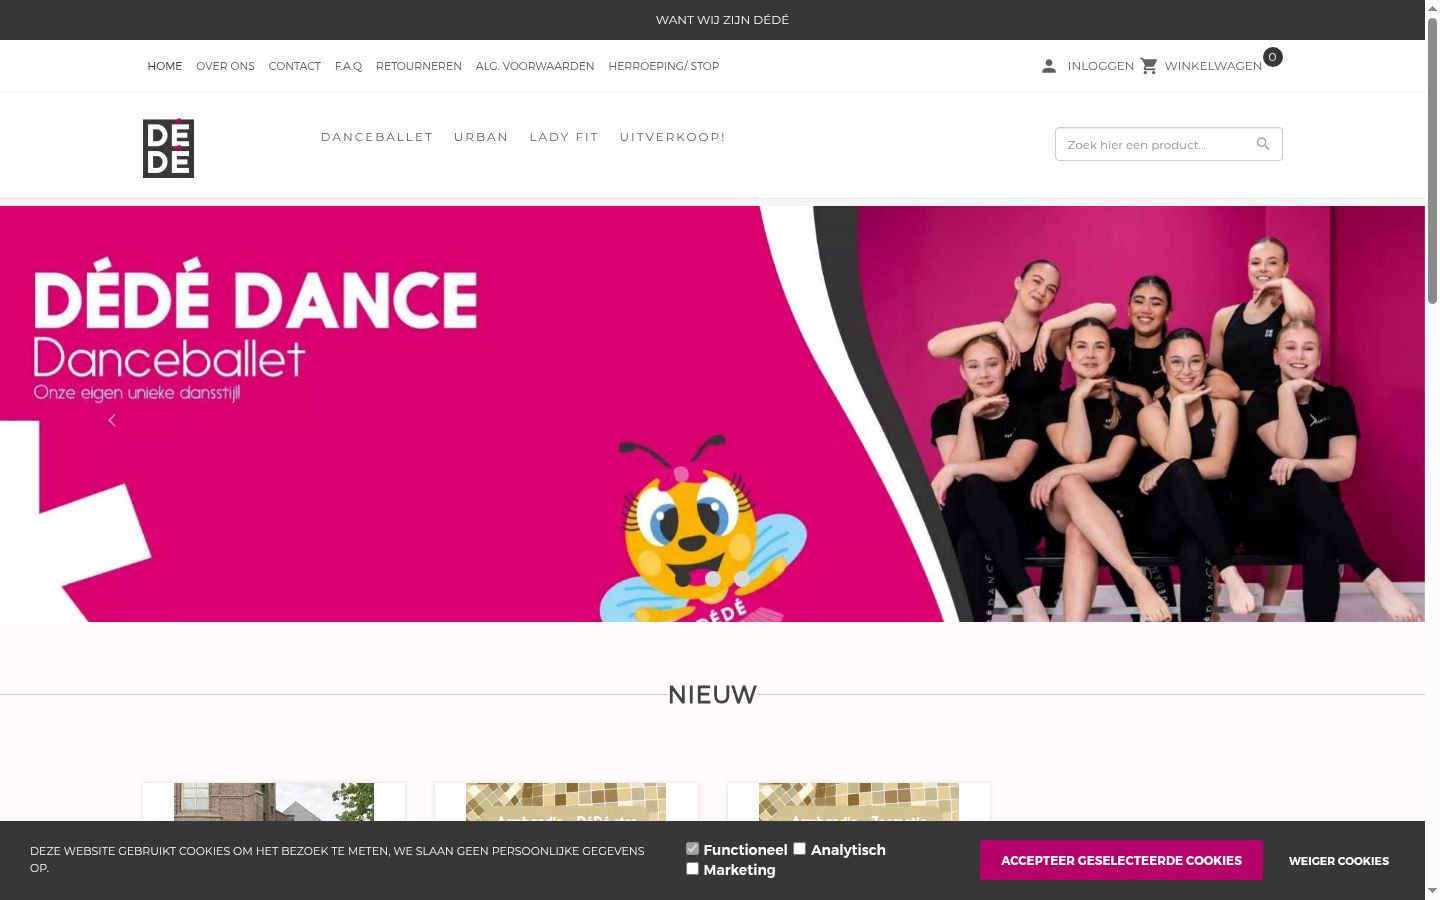Click the DÉDÉ Dance Danceballet banner
This screenshot has height=900, width=1440.
tap(712, 414)
